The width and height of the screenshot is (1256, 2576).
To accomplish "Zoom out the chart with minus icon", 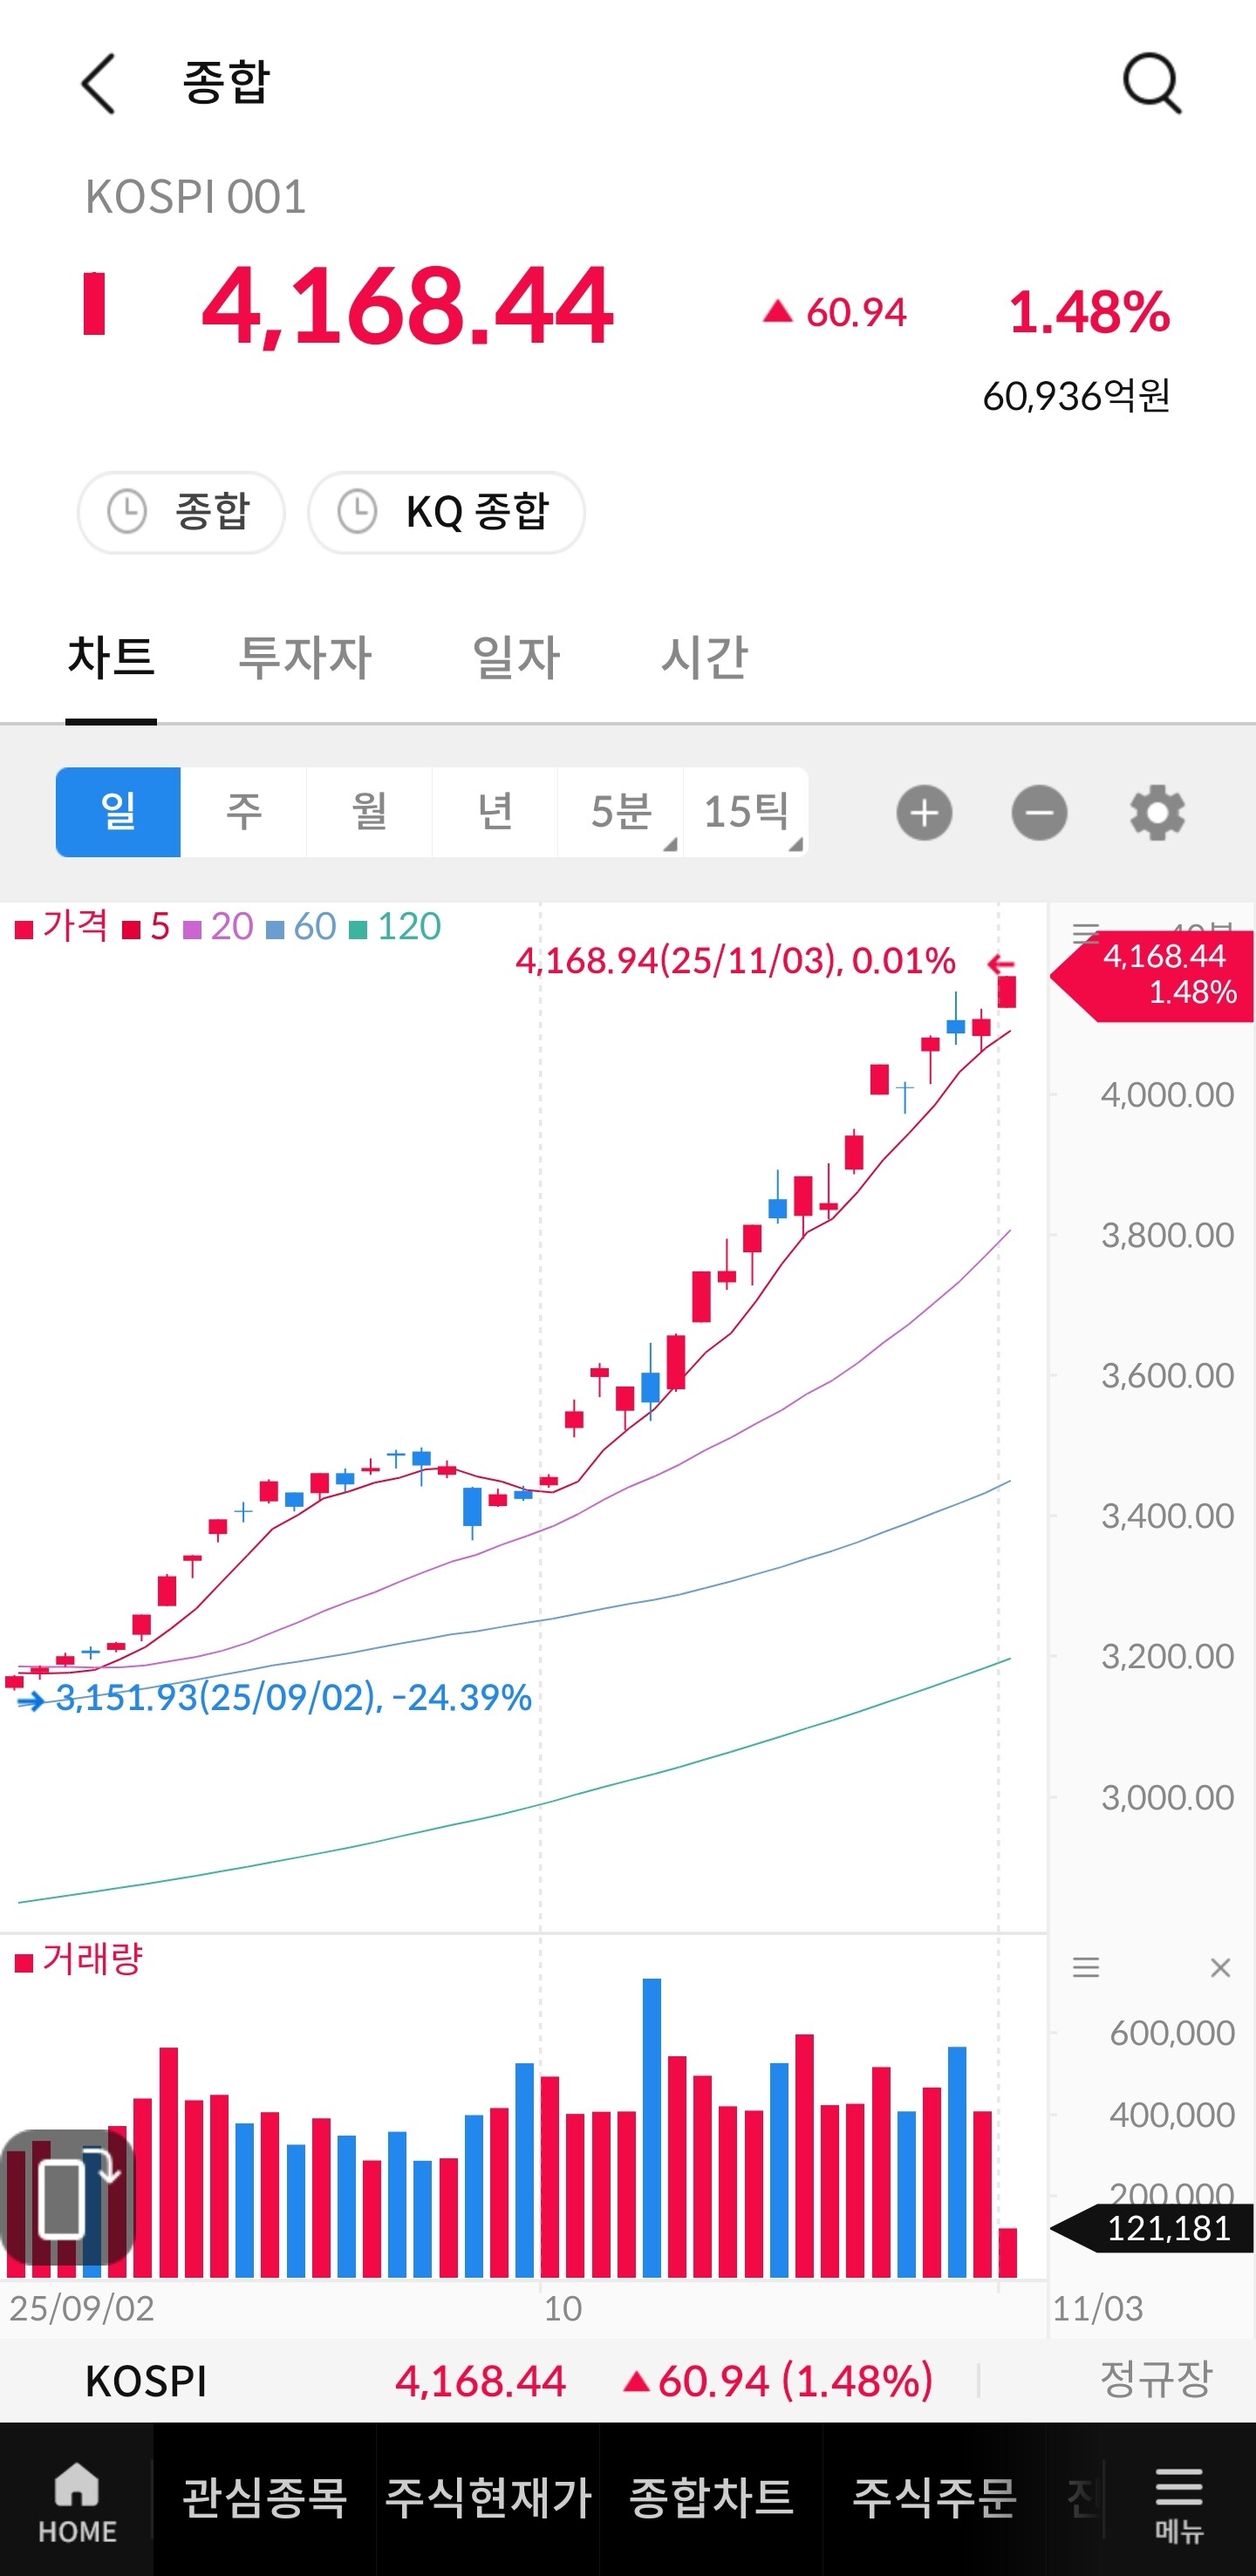I will point(1039,813).
